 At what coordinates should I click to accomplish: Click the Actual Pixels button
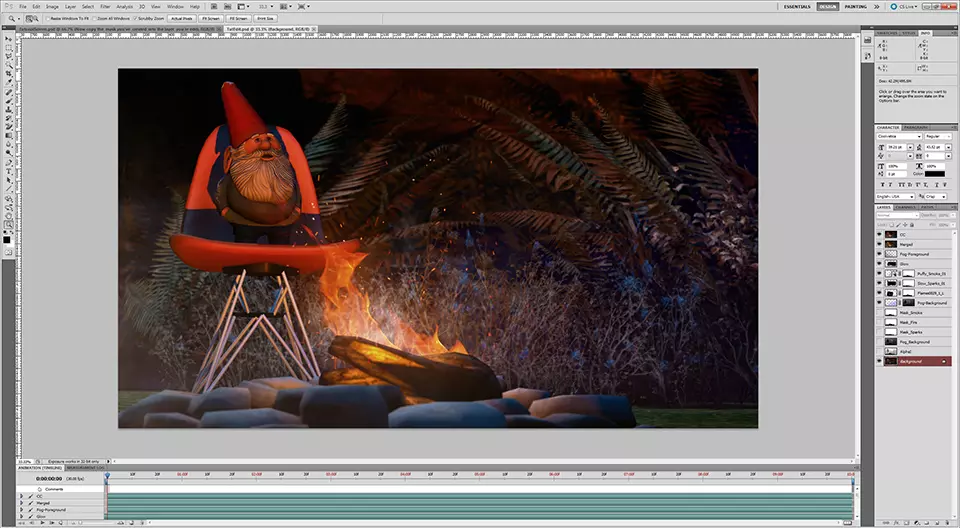pos(181,18)
